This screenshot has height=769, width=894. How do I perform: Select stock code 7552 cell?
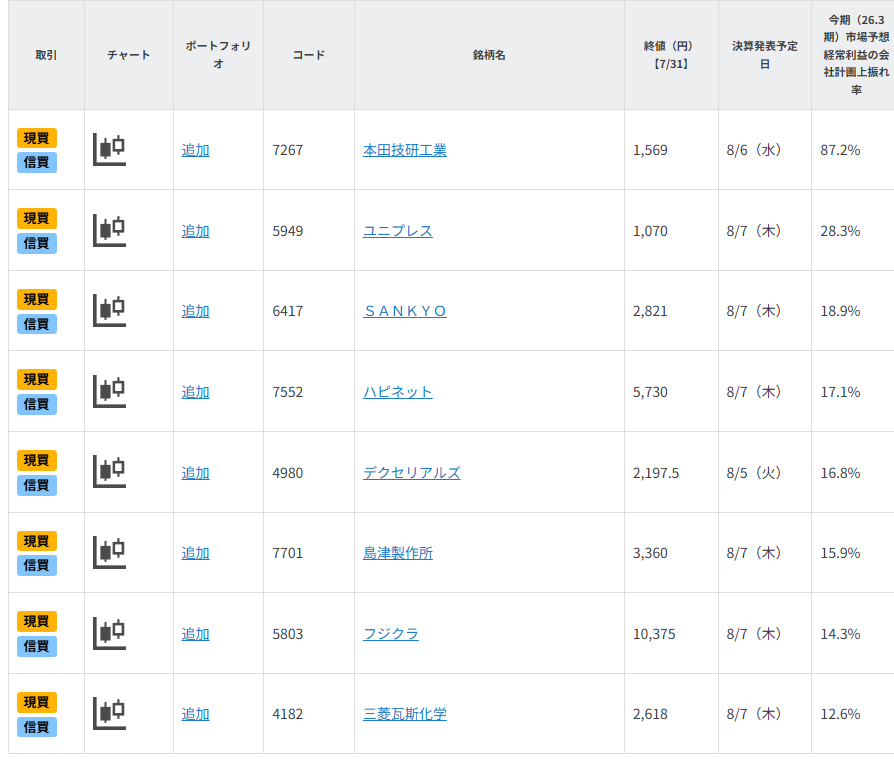pyautogui.click(x=309, y=392)
